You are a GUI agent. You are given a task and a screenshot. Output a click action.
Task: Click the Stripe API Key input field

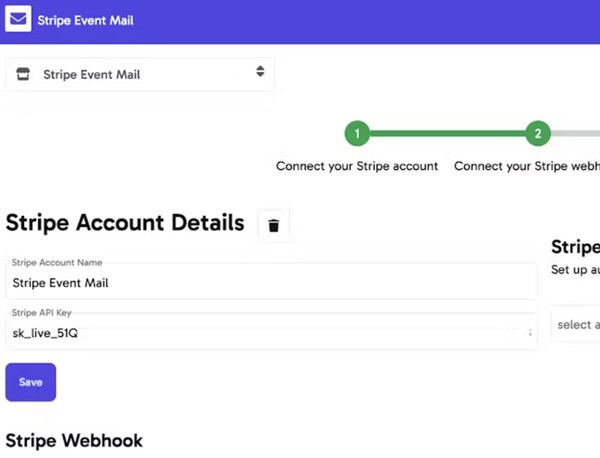(x=260, y=334)
